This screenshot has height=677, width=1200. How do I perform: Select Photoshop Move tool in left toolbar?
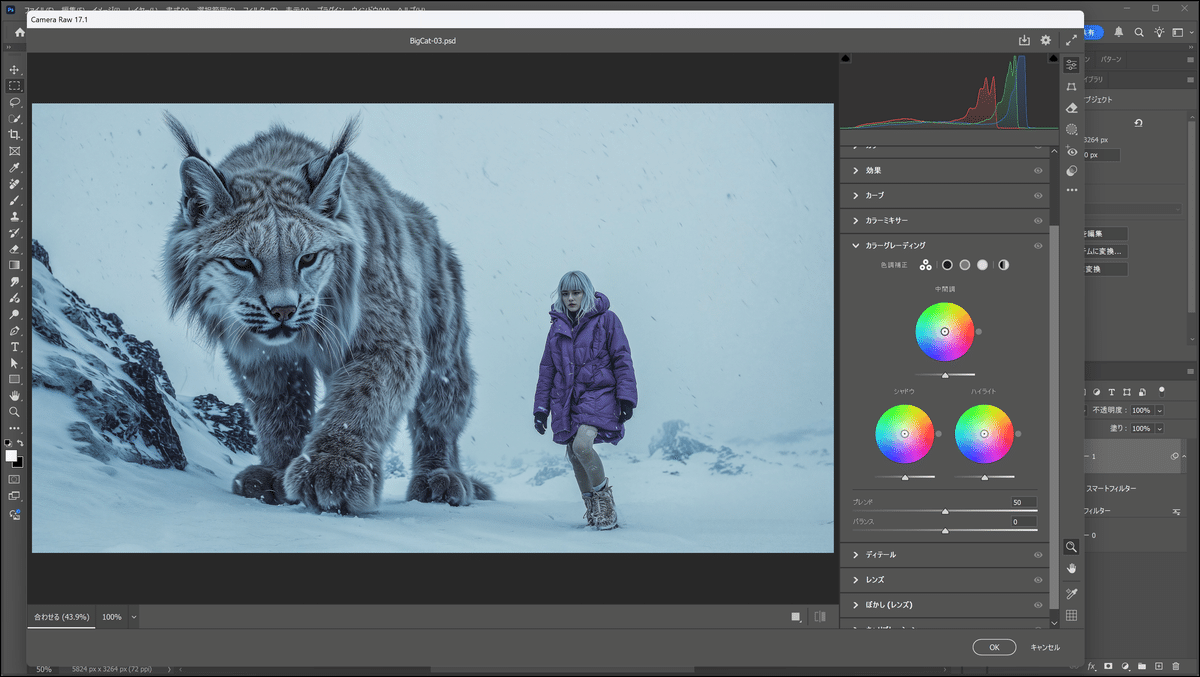14,70
